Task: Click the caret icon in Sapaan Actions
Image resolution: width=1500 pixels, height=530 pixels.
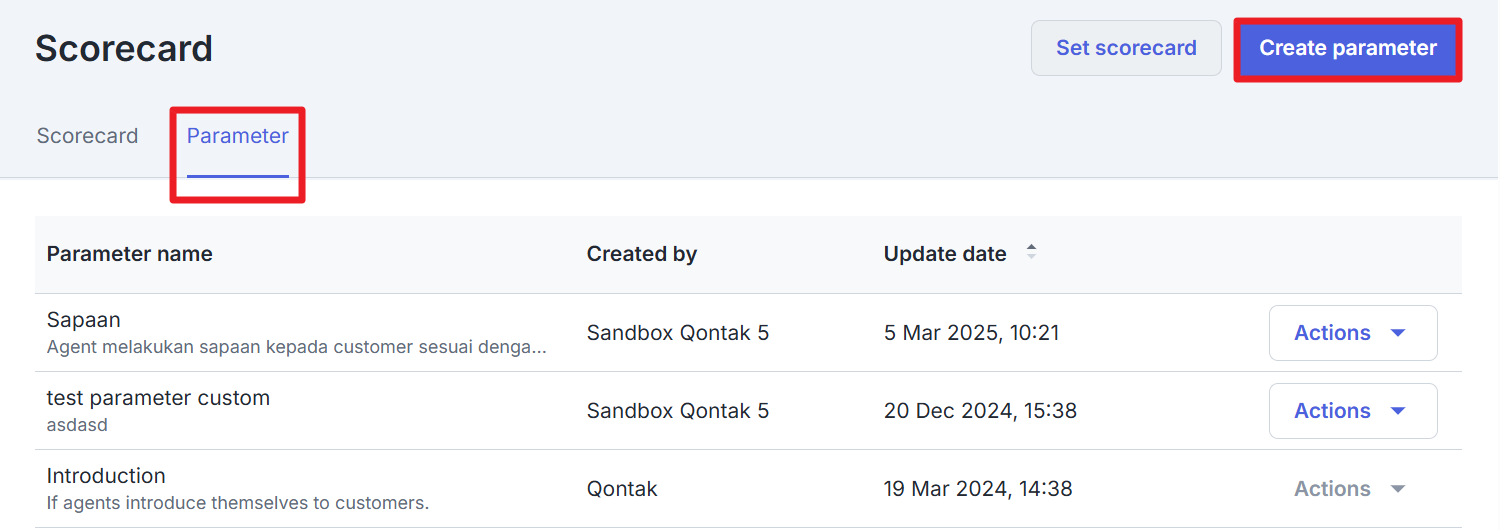Action: [x=1398, y=333]
